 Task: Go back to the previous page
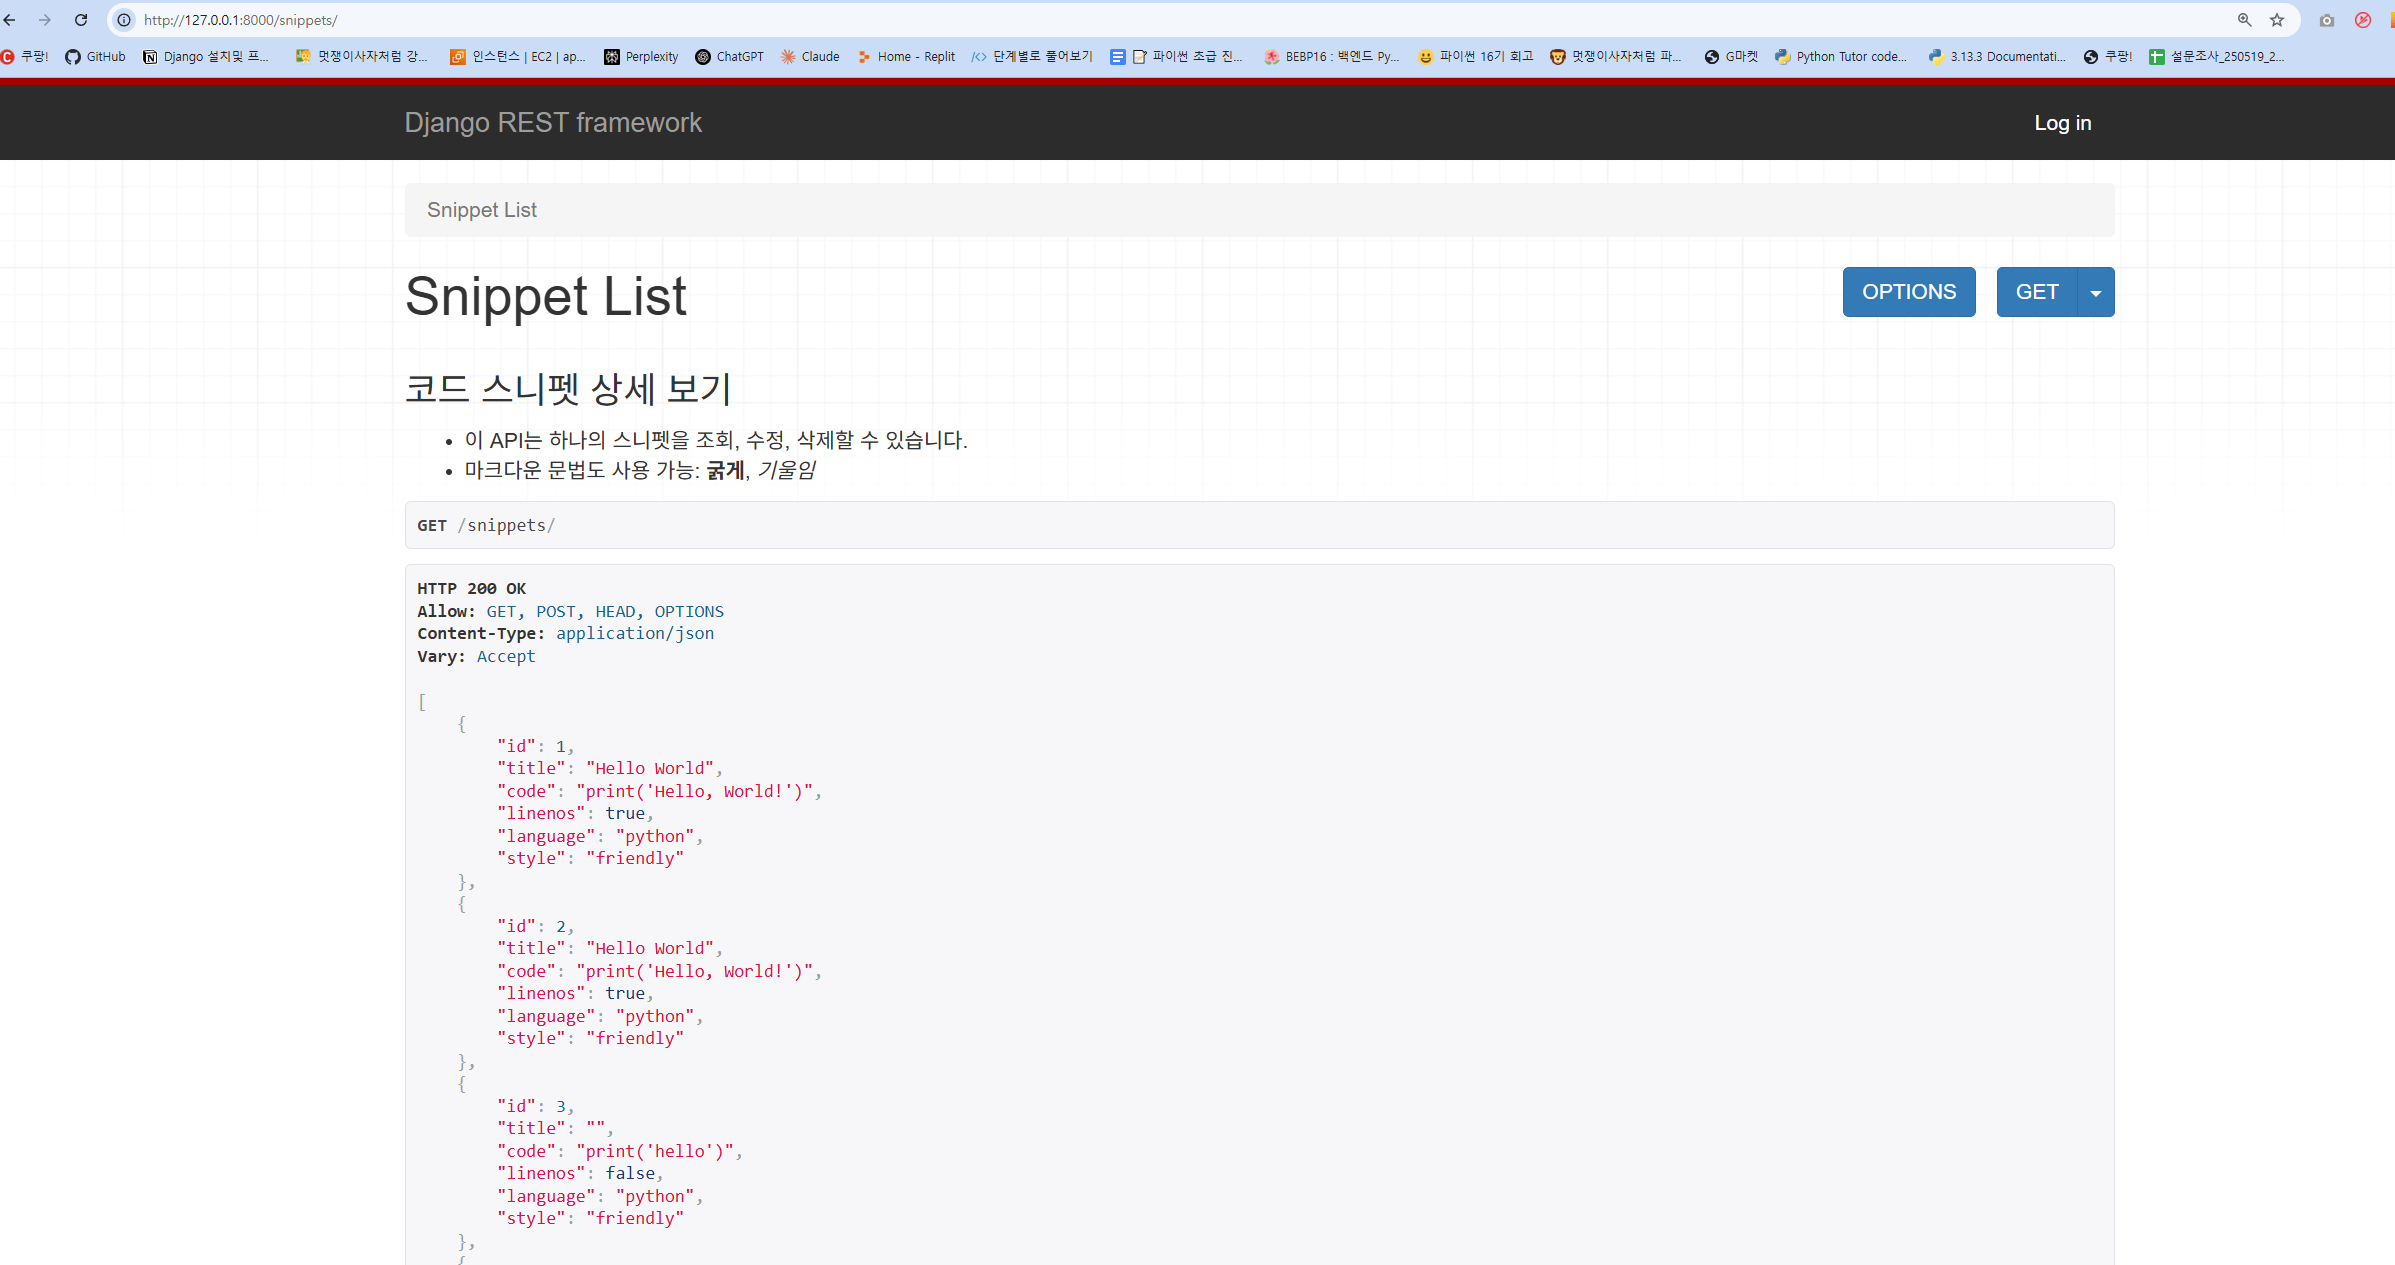[10, 20]
